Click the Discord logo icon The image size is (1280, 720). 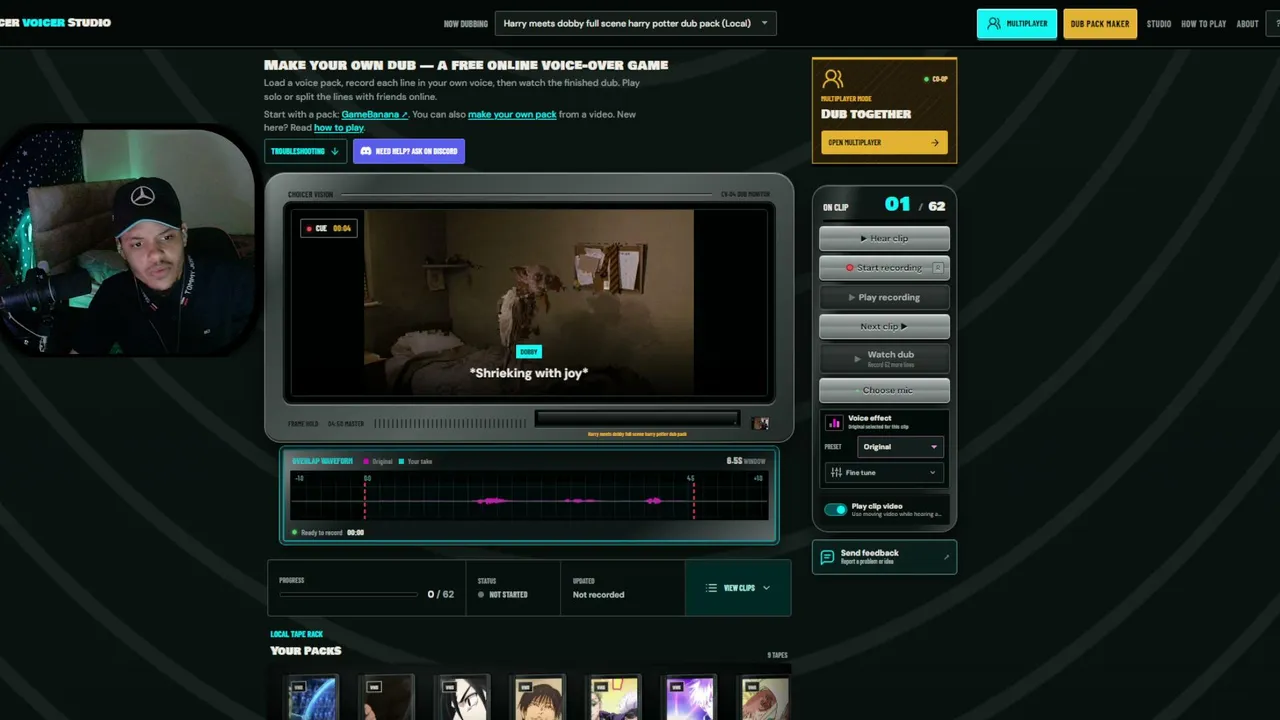point(366,151)
